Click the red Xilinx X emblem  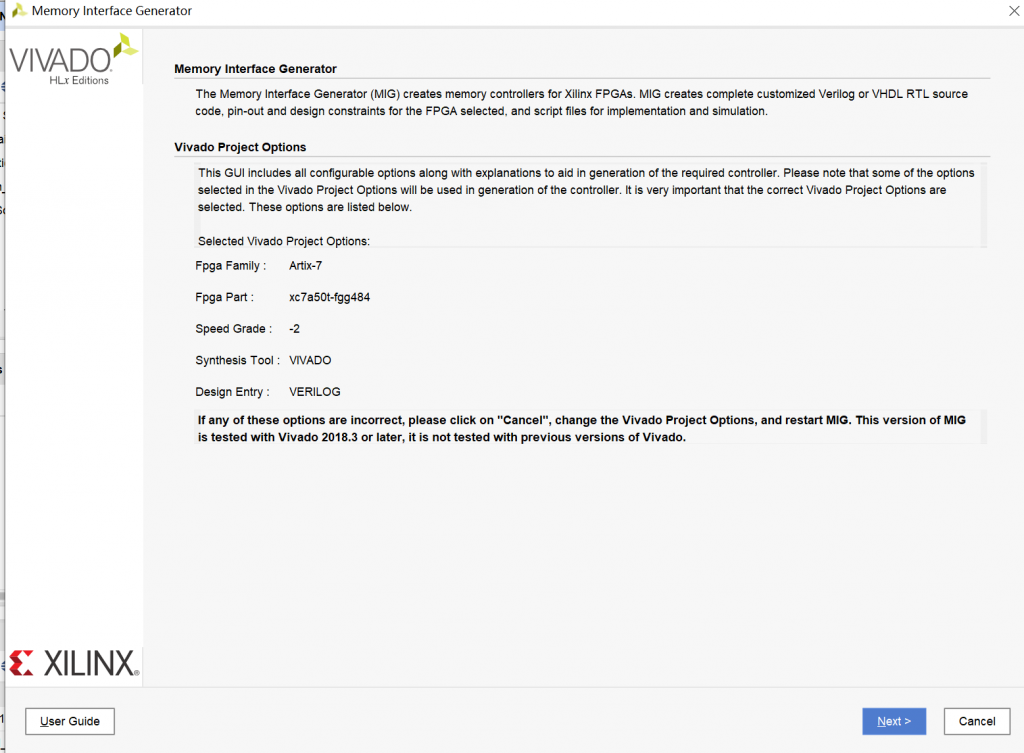[21, 662]
